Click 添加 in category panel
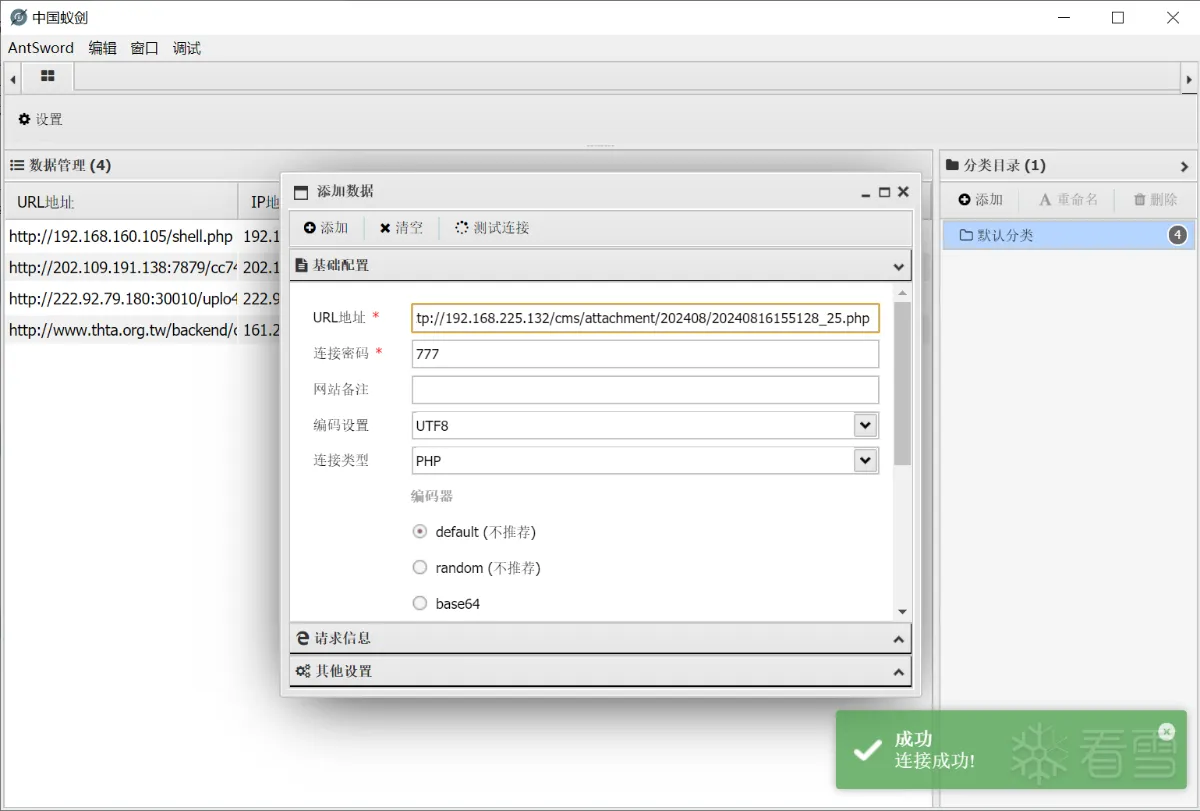 tap(980, 200)
